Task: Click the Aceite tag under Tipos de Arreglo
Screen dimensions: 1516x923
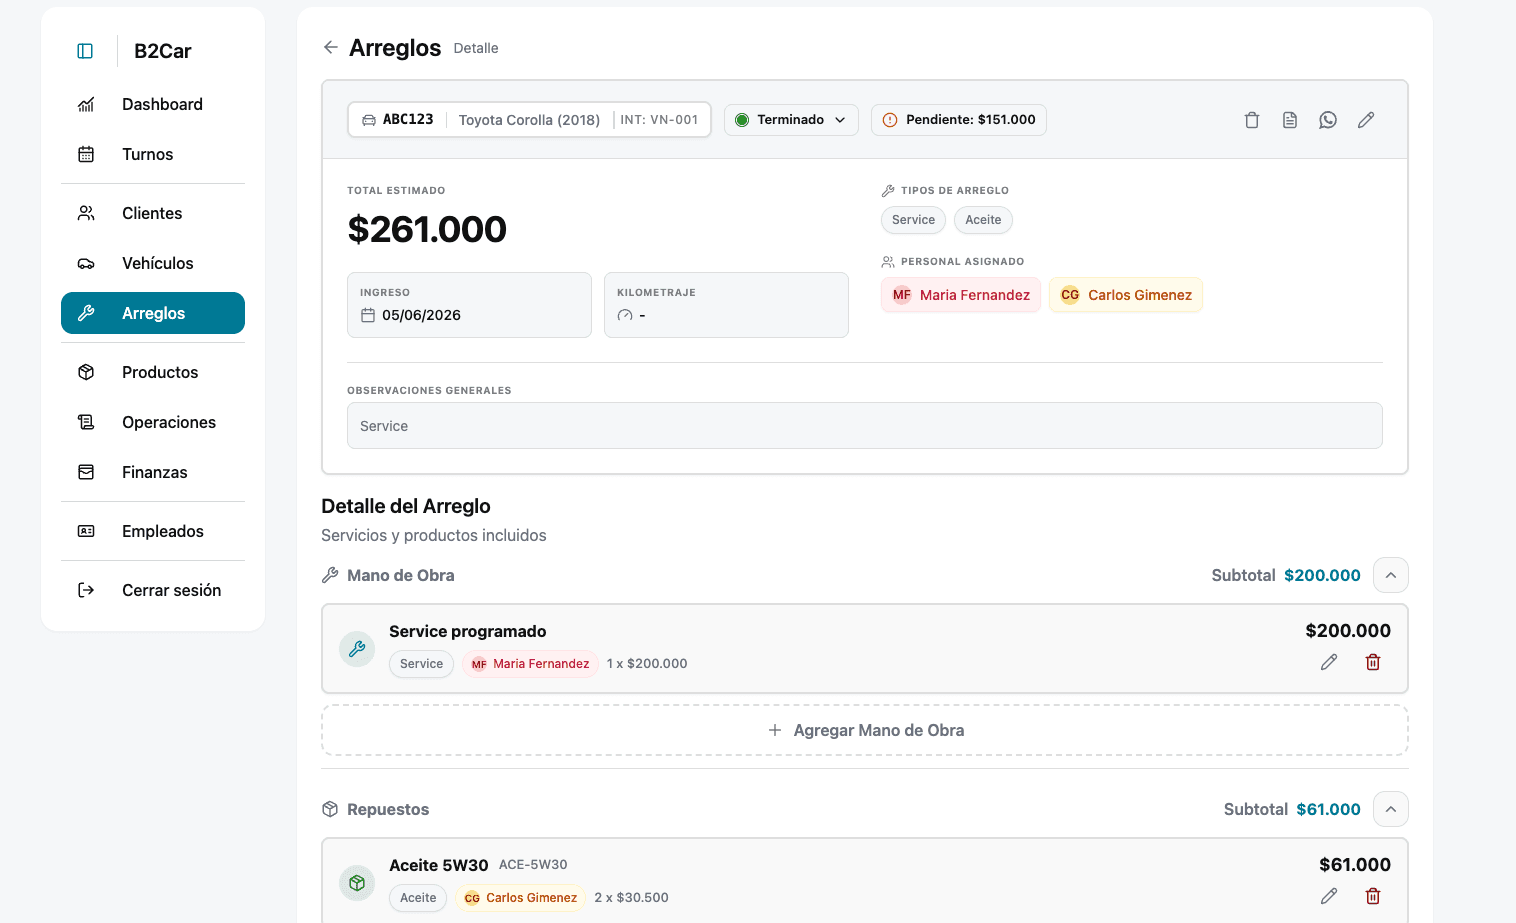Action: (x=983, y=220)
